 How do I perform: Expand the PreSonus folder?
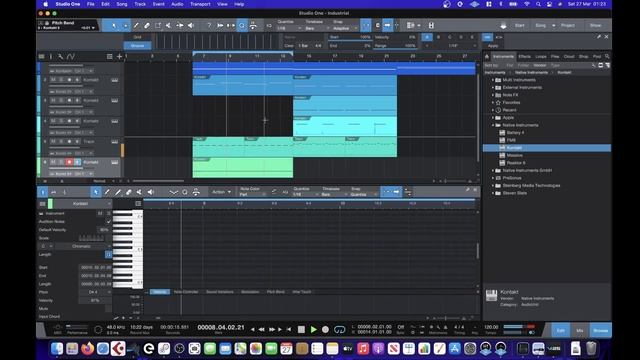(x=493, y=178)
